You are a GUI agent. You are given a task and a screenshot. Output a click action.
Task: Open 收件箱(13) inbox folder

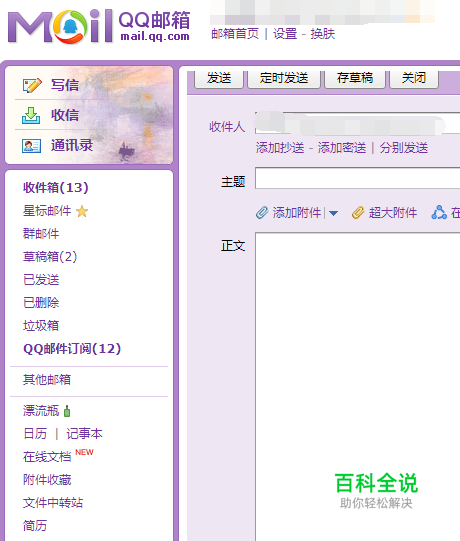coord(56,188)
